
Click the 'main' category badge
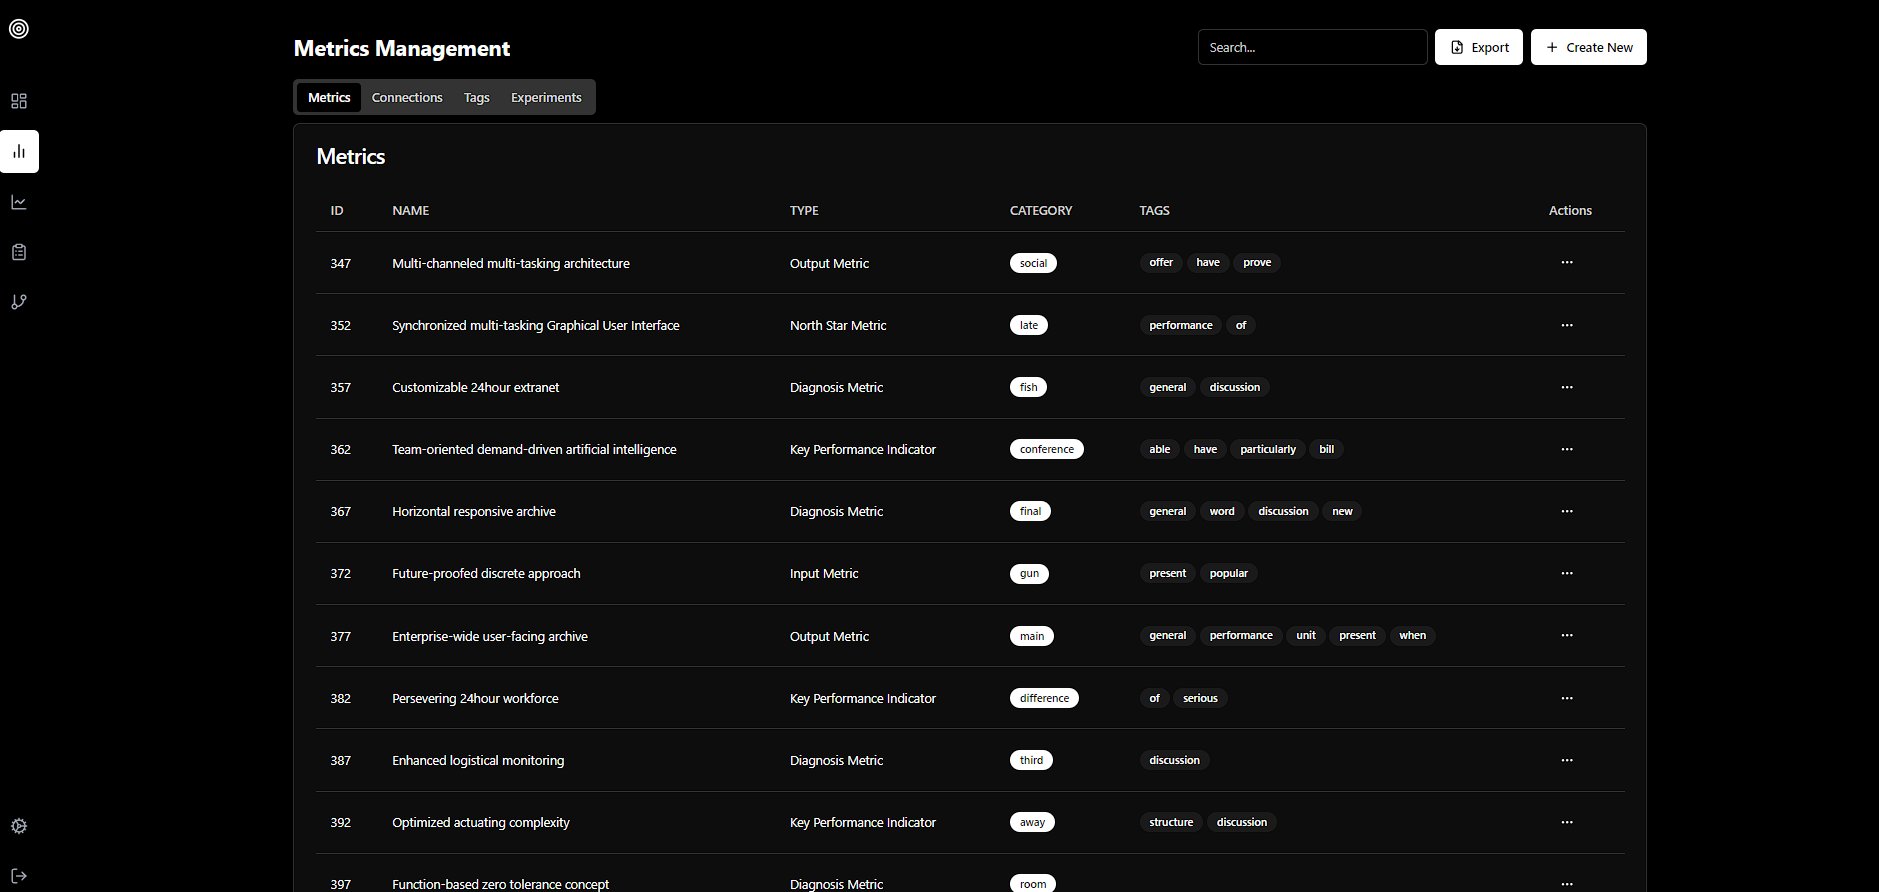tap(1032, 636)
